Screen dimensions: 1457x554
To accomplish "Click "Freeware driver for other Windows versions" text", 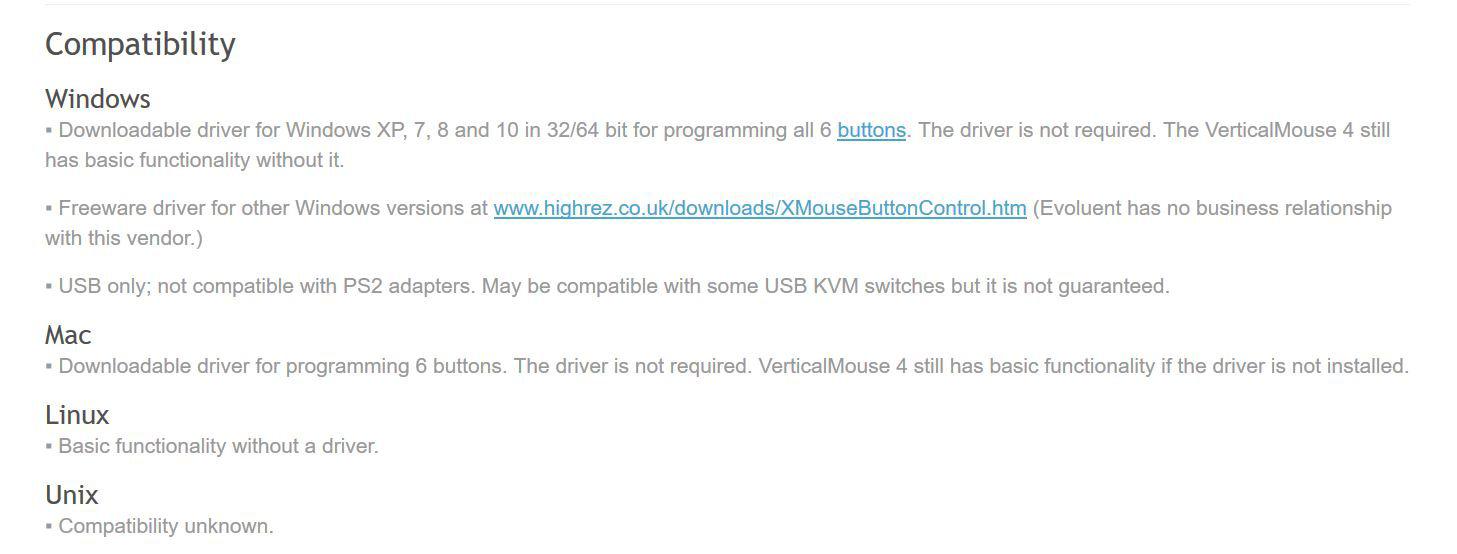I will click(274, 208).
